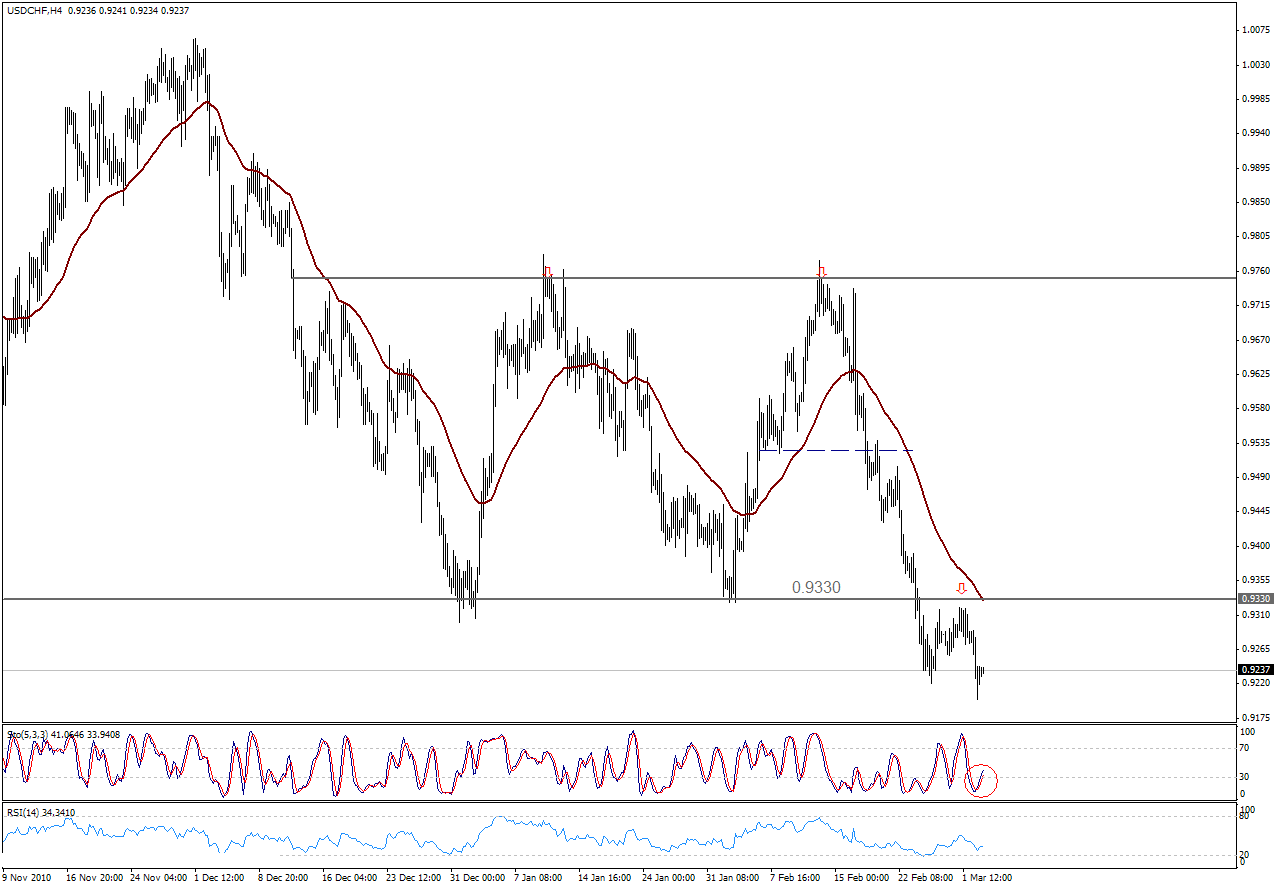Click the red circle on the Stochastic indicator
1274x885 pixels.
point(982,780)
